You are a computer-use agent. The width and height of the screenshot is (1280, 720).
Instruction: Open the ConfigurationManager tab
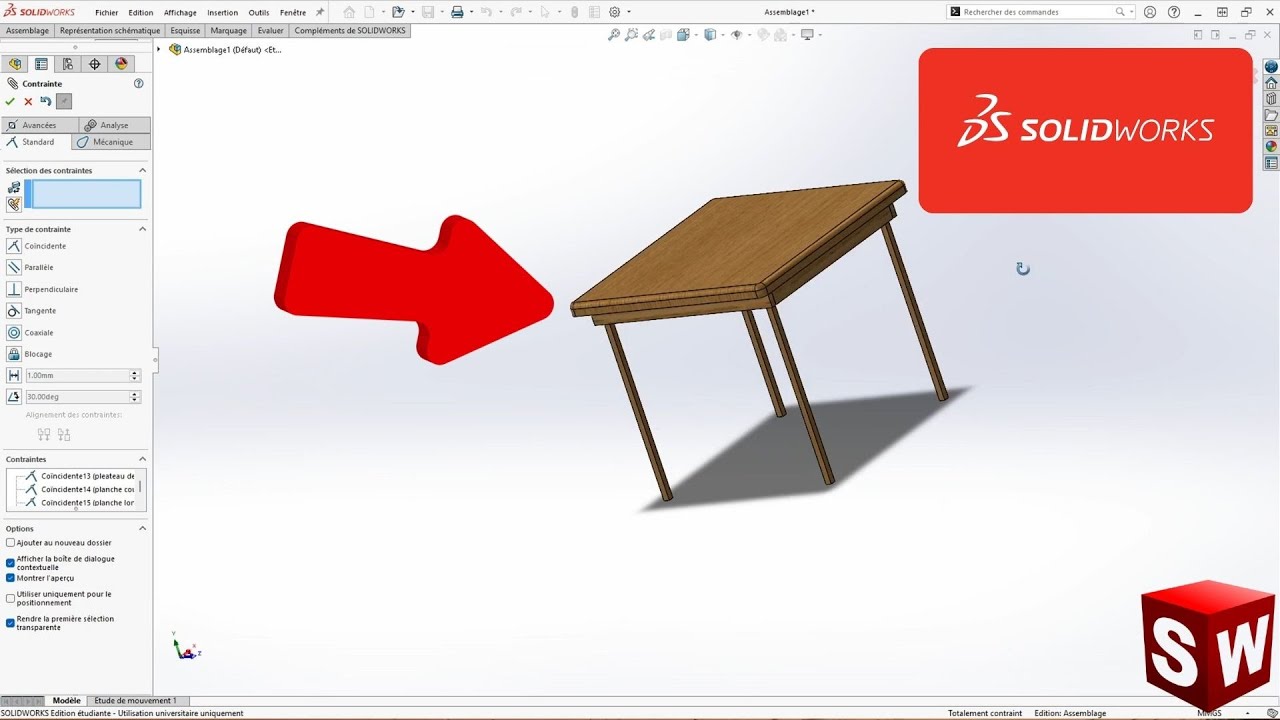68,64
